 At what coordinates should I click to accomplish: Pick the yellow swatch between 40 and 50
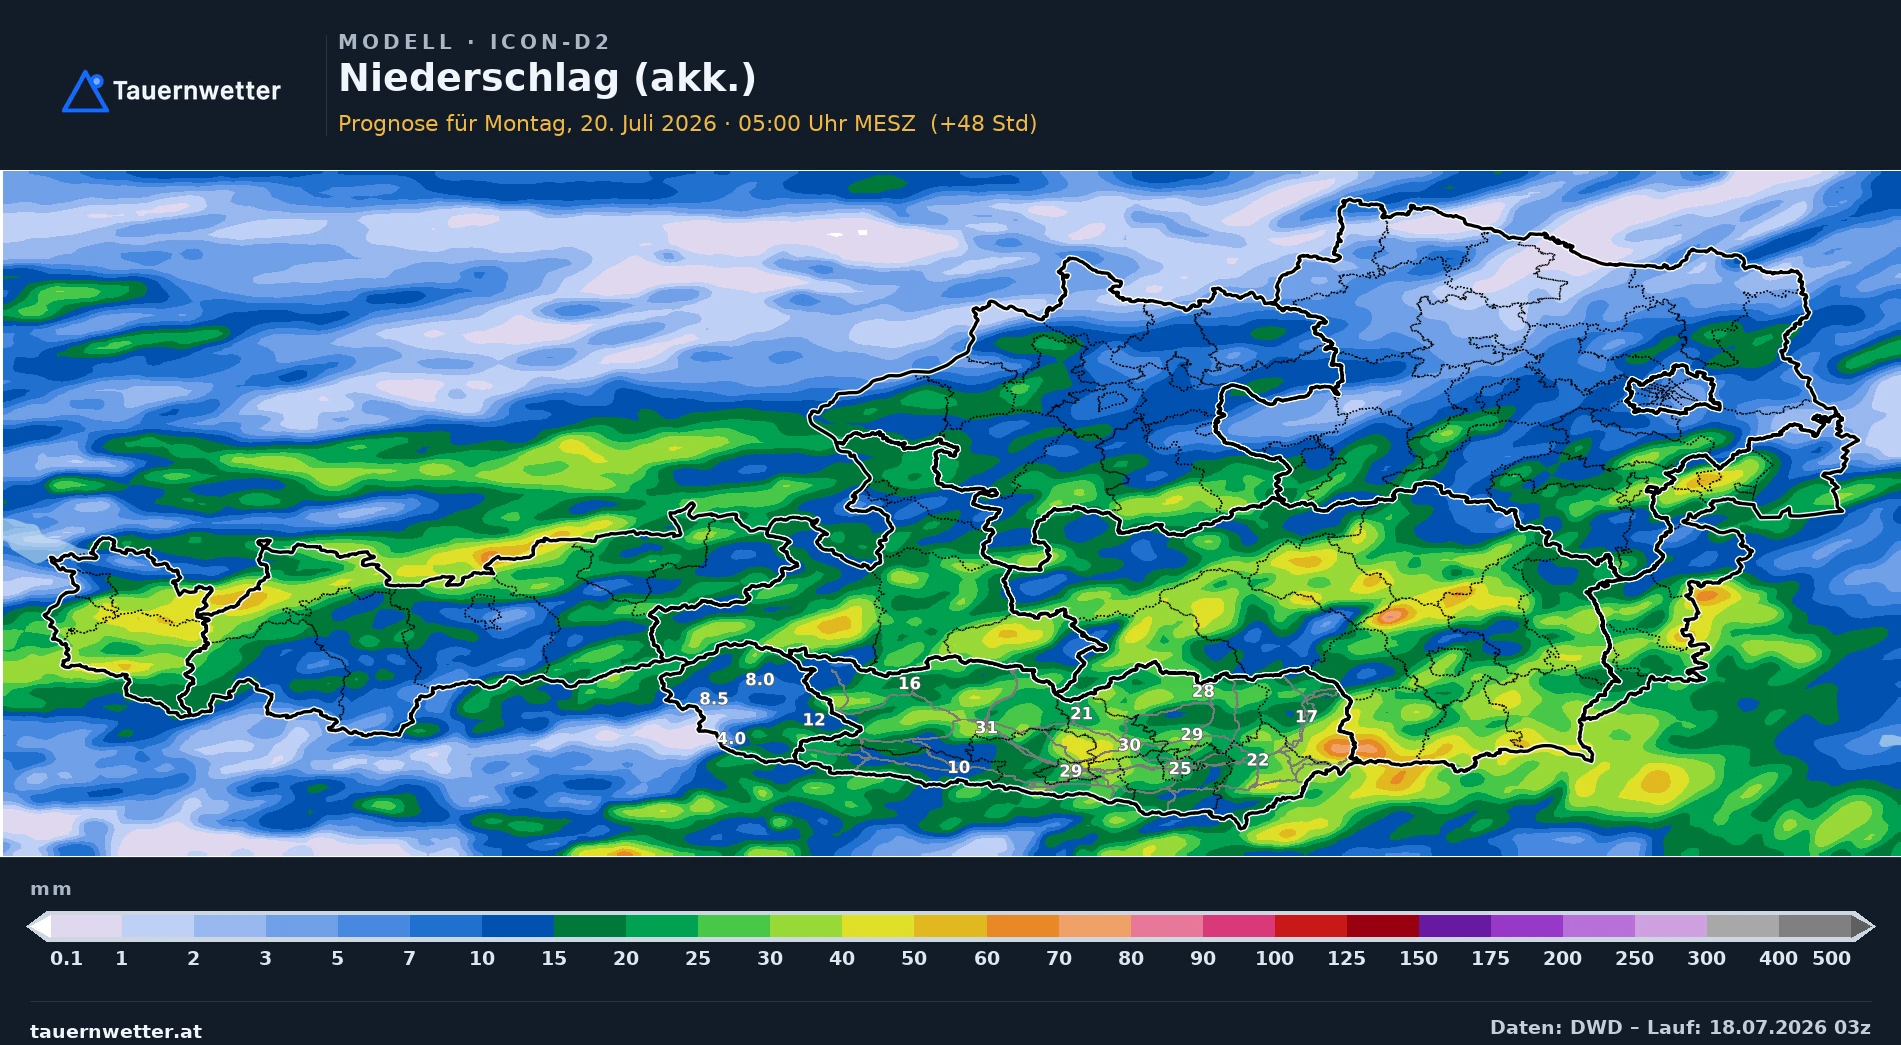pyautogui.click(x=878, y=926)
